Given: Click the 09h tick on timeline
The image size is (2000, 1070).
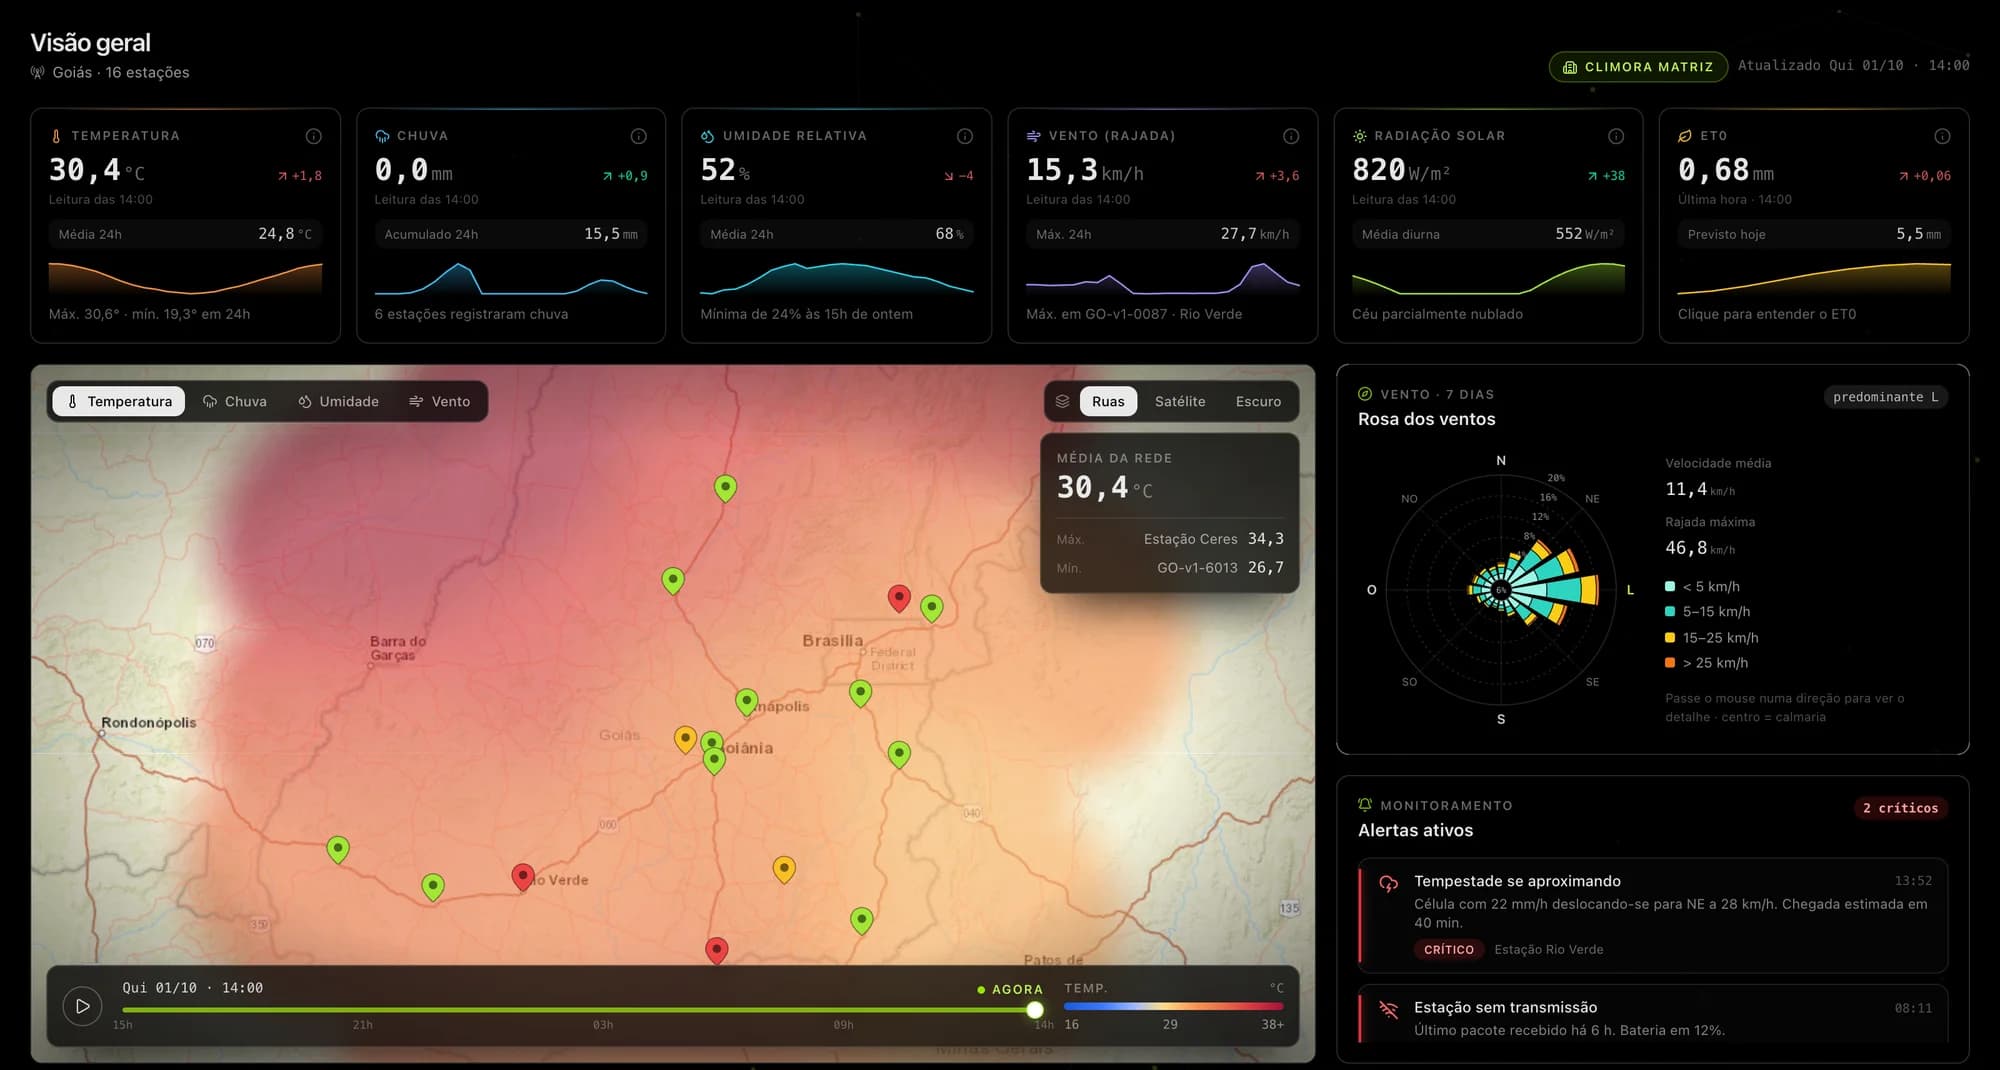Looking at the screenshot, I should pos(843,1025).
